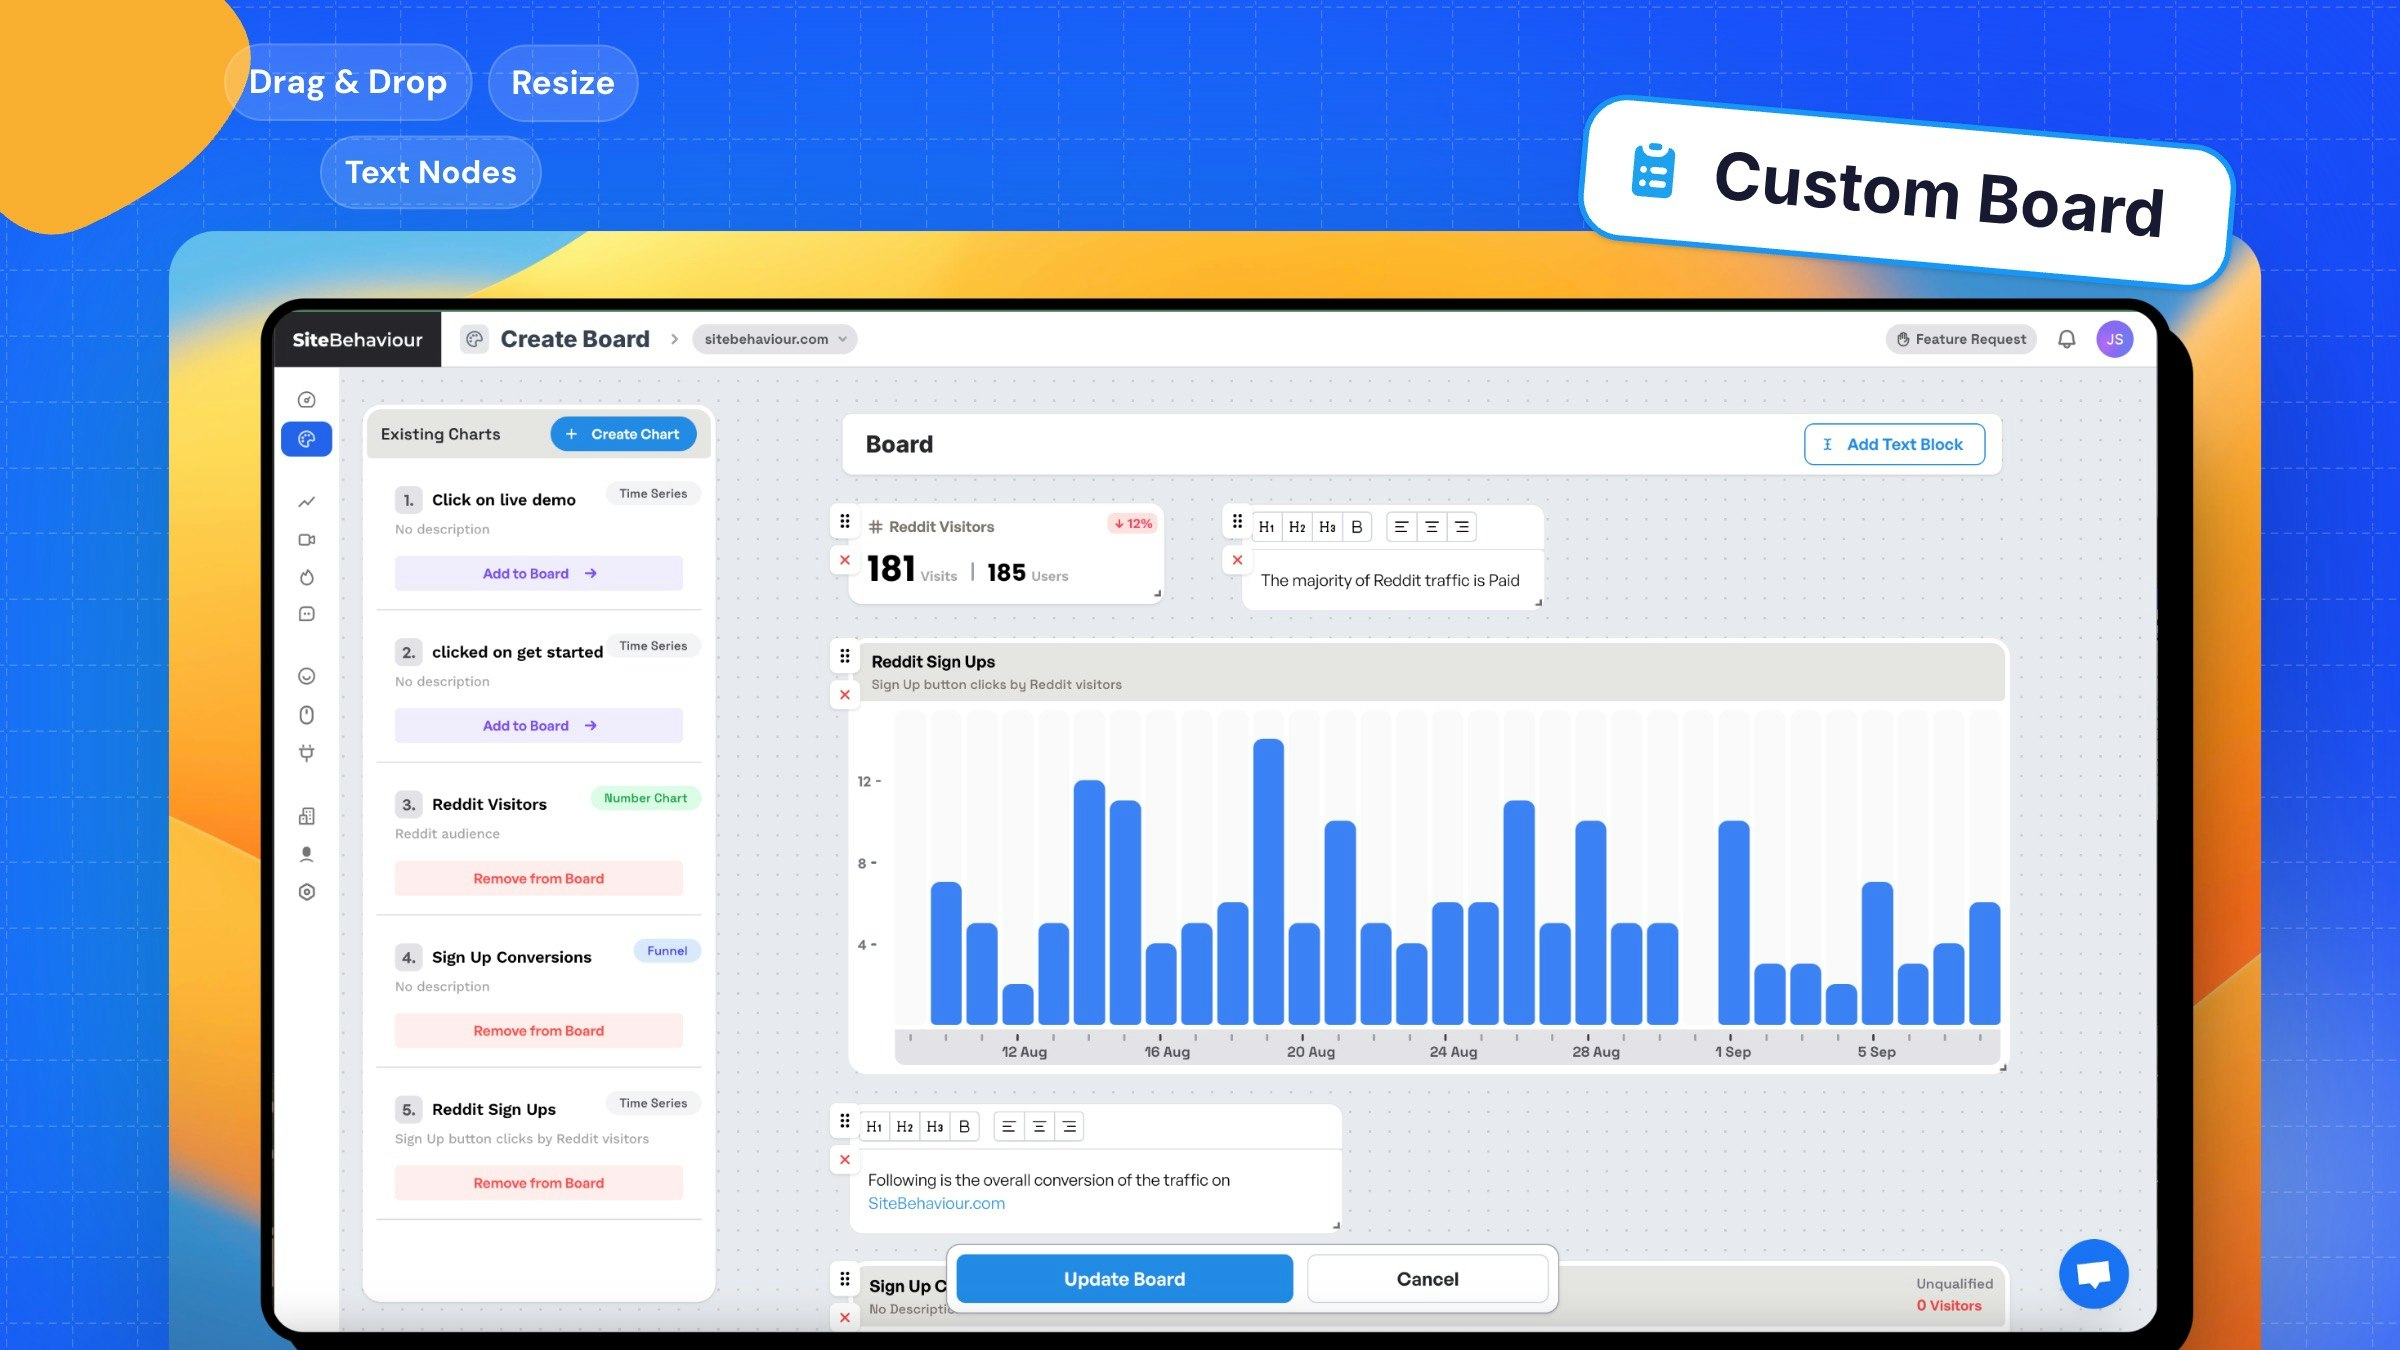2400x1350 pixels.
Task: Add 'Click on live demo' chart to board
Action: 539,573
